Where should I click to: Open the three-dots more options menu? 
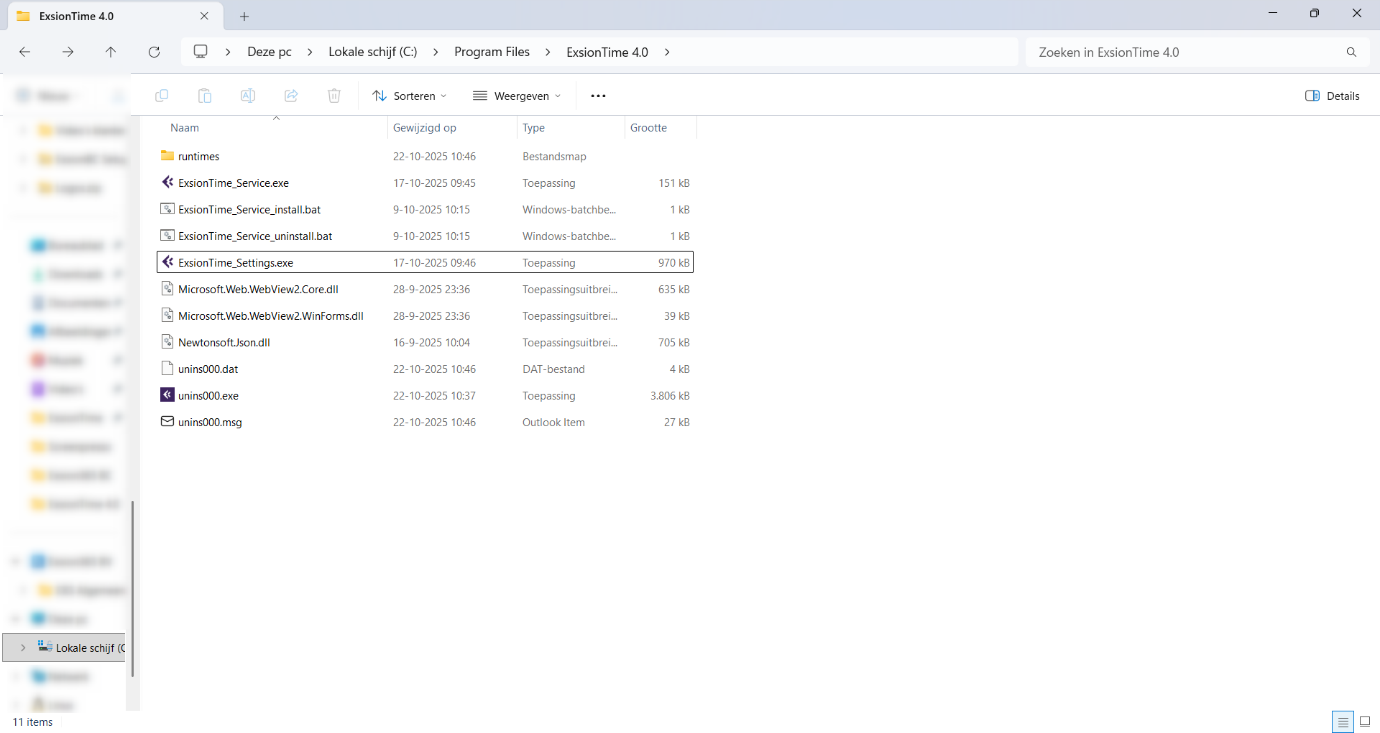coord(598,96)
